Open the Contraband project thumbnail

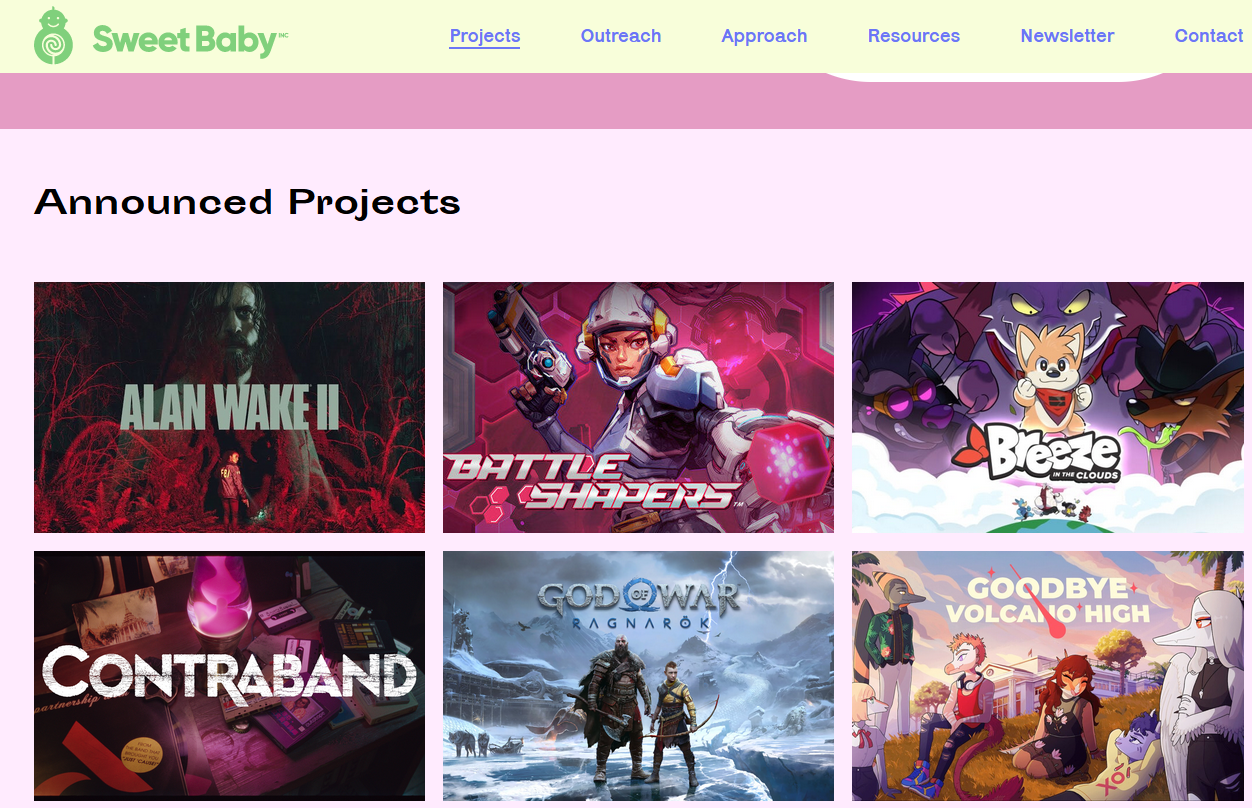coord(229,676)
